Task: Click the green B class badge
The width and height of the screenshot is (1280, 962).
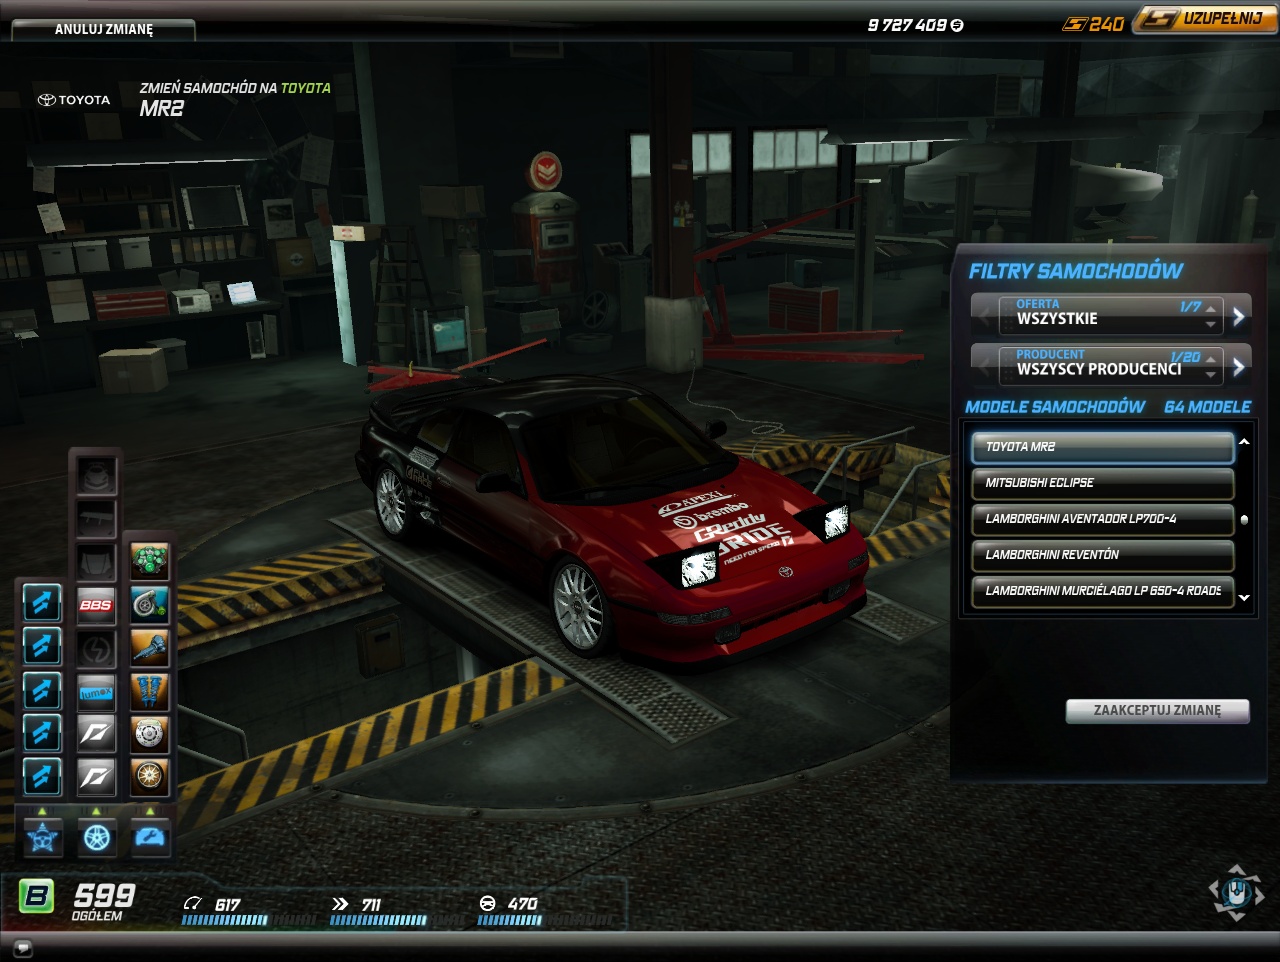Action: [x=37, y=896]
